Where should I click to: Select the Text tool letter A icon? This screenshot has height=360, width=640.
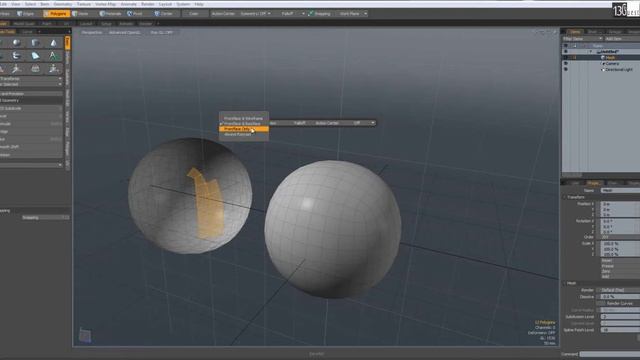coord(53,56)
